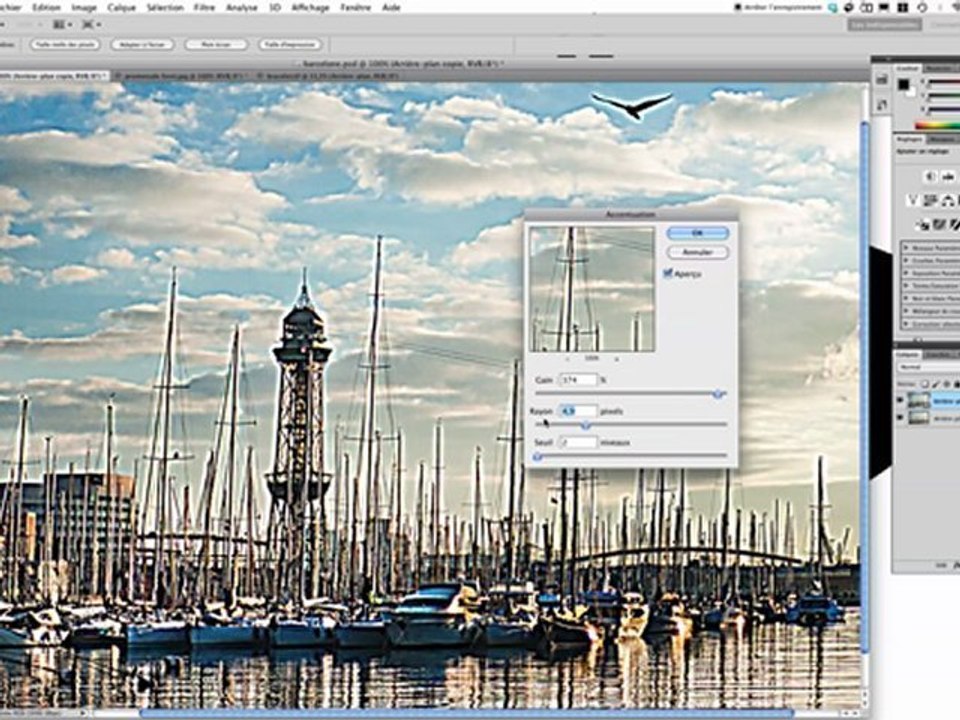Click 'Taille réelle des pixels' button
Viewport: 960px width, 720px height.
coord(65,45)
